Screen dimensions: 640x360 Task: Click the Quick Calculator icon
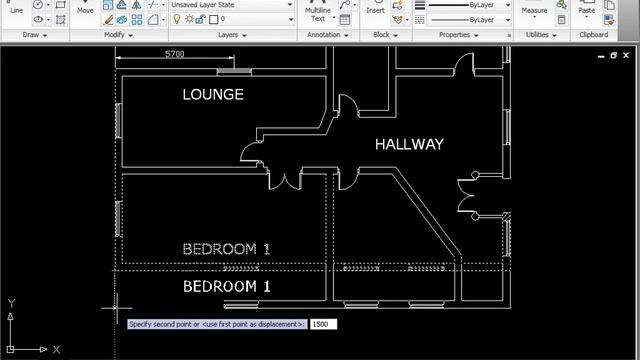(562, 20)
